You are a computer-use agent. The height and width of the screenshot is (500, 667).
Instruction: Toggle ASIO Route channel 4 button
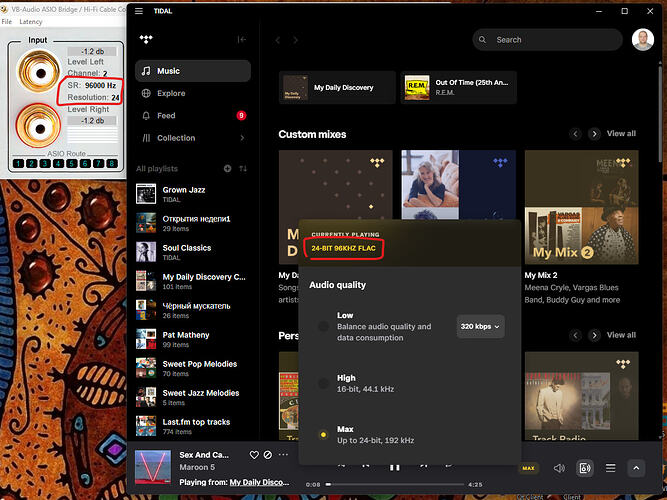coord(58,163)
